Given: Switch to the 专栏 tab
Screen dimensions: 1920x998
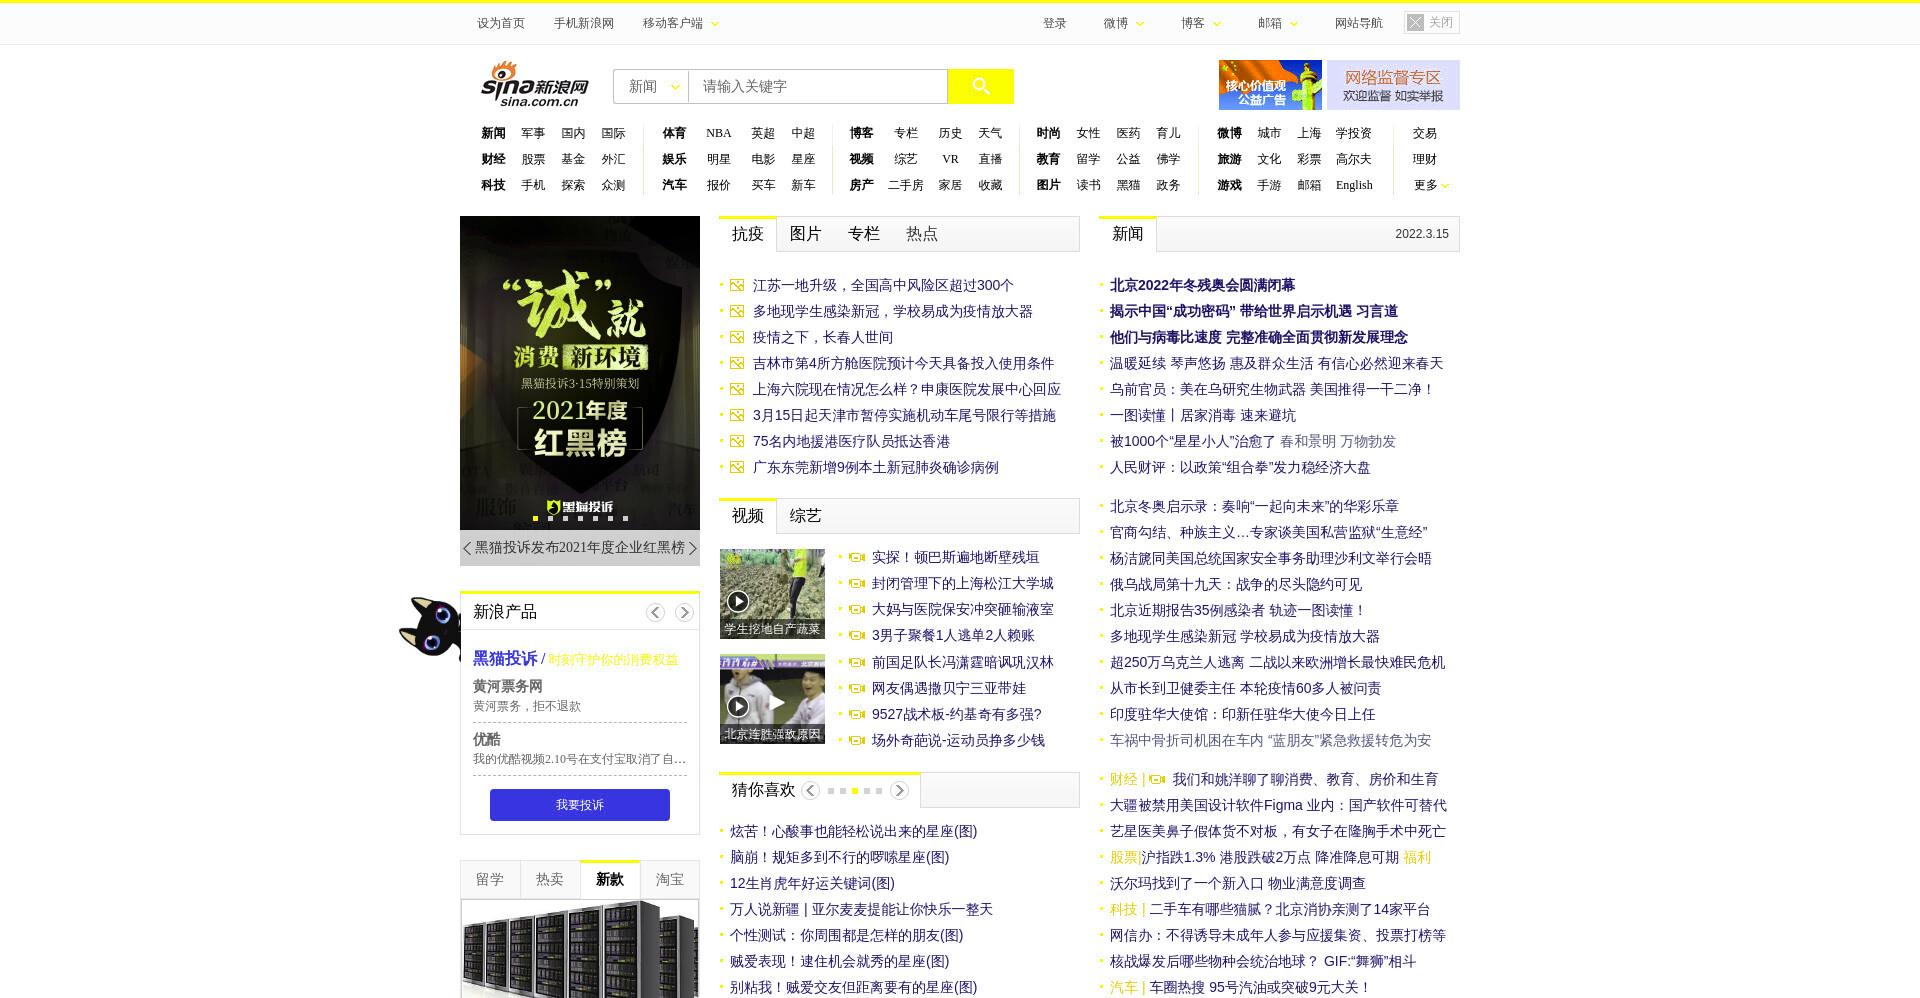Looking at the screenshot, I should (863, 233).
